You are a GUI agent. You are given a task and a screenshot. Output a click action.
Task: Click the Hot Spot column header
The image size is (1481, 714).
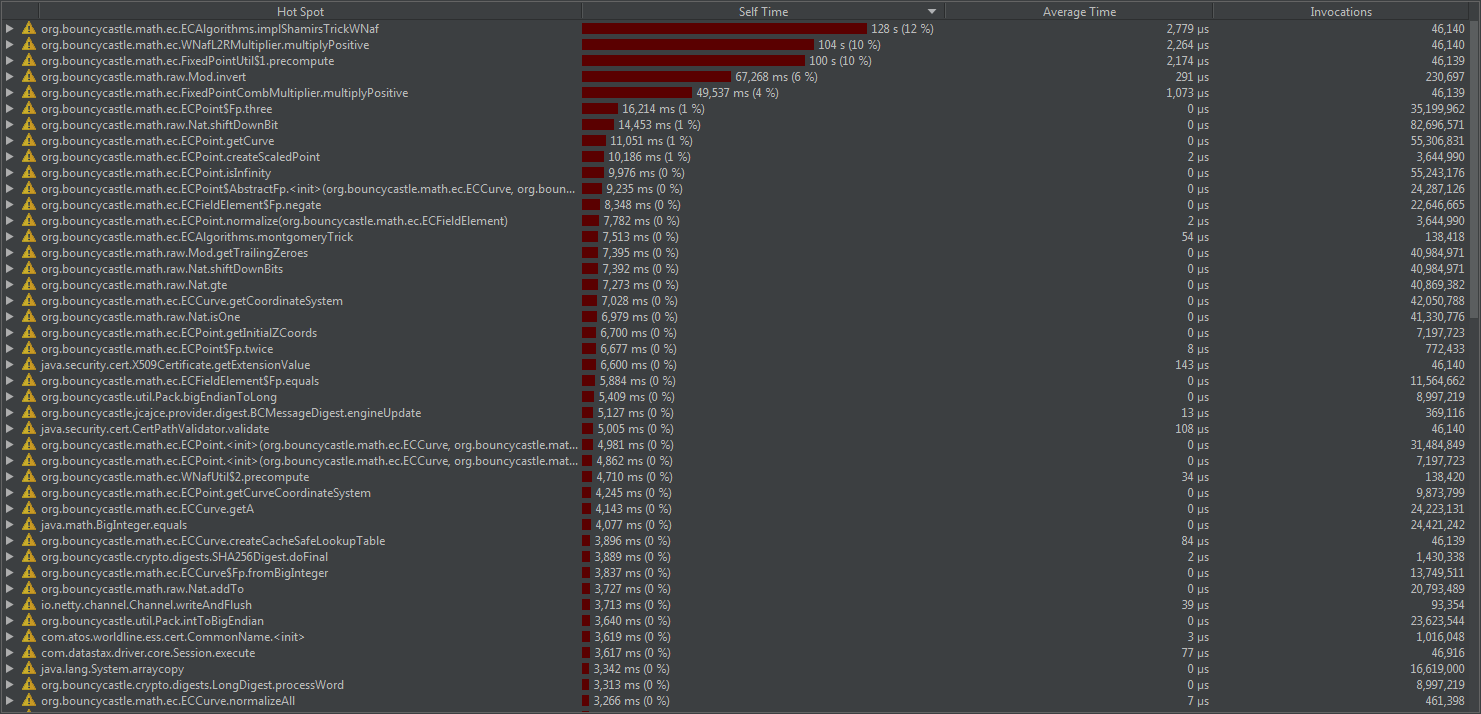pos(300,11)
